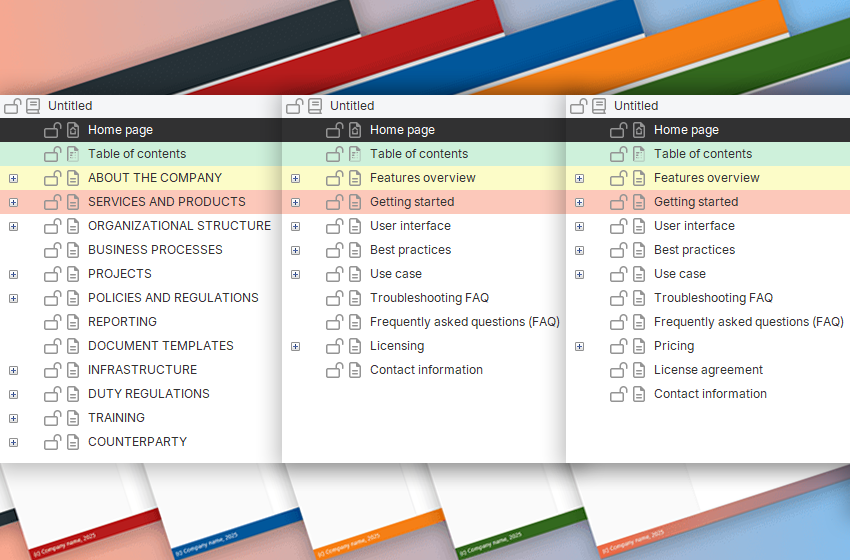Expand the ORGANIZATIONAL STRUCTURE node
The height and width of the screenshot is (560, 850).
14,226
